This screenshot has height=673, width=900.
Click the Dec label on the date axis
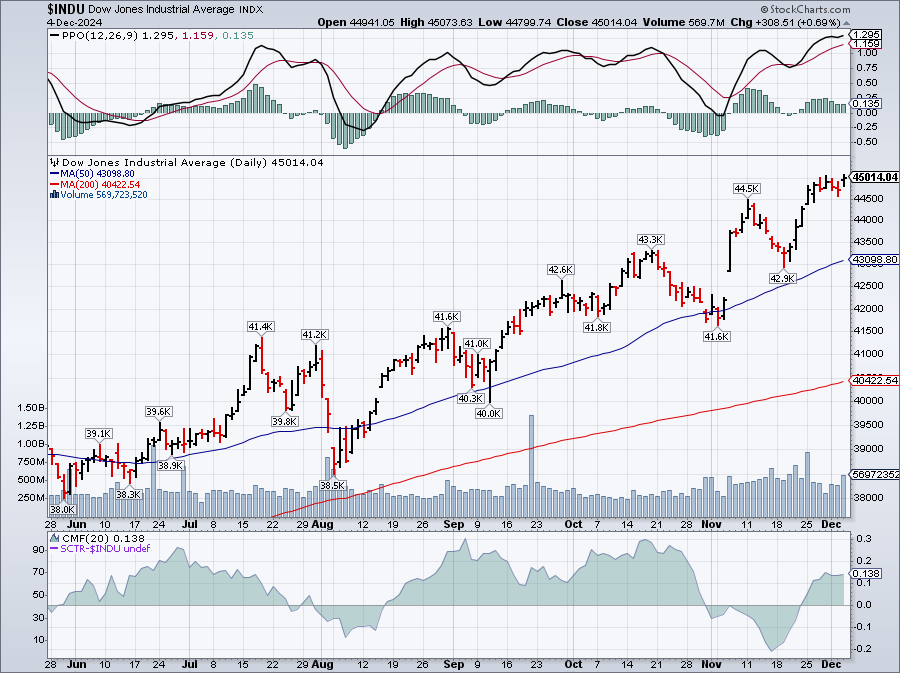point(832,524)
